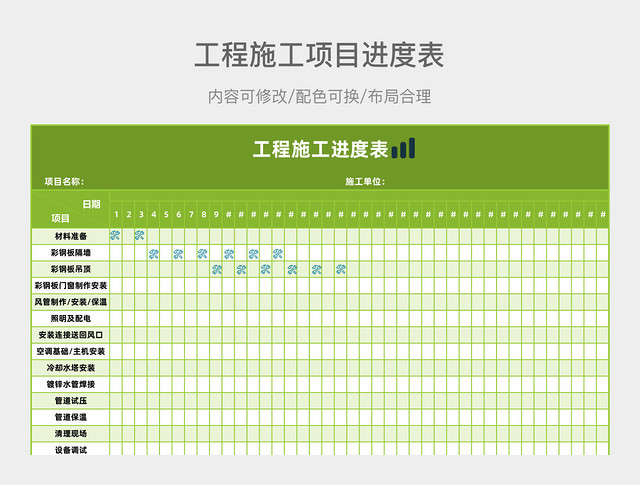
Task: Select the 管道试压 row label
Action: [71, 400]
